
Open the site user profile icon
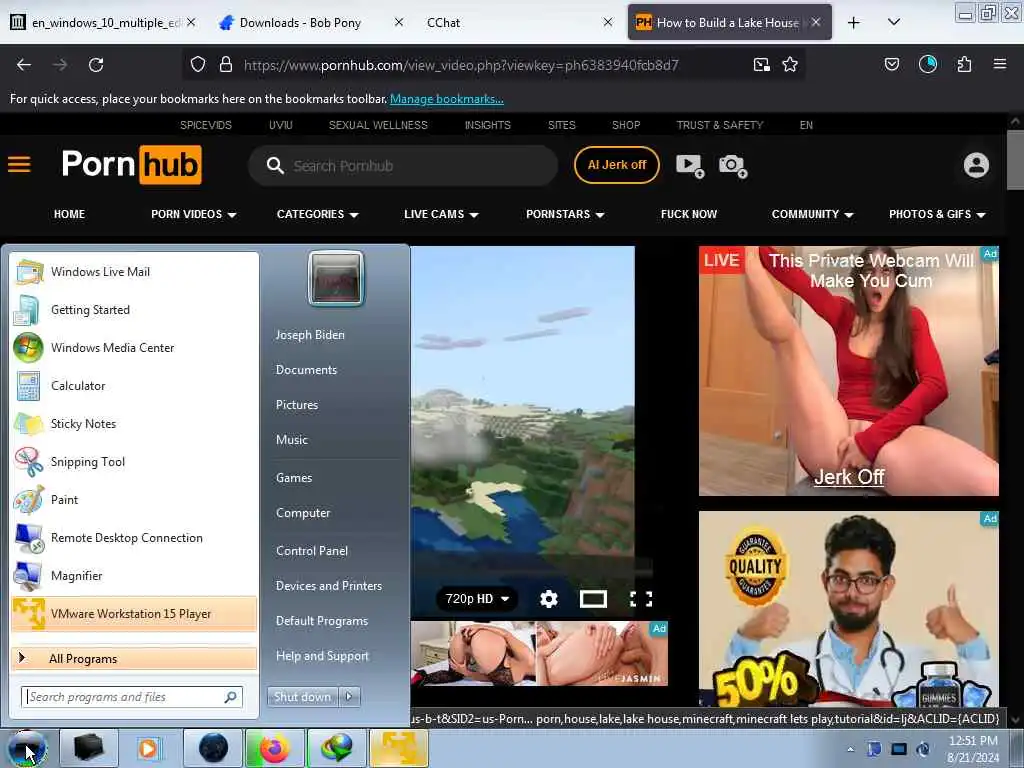976,165
